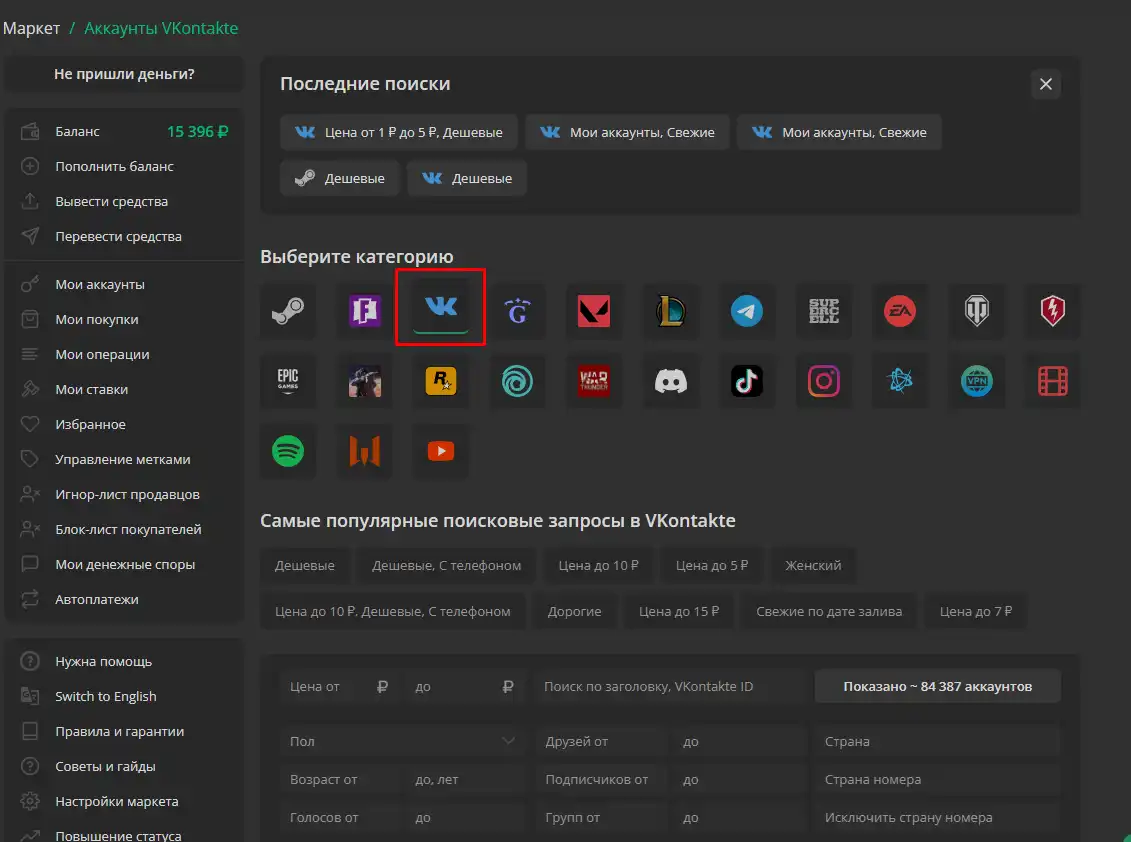This screenshot has width=1131, height=842.
Task: Apply popular query Дешевые, С телефоном
Action: click(446, 566)
